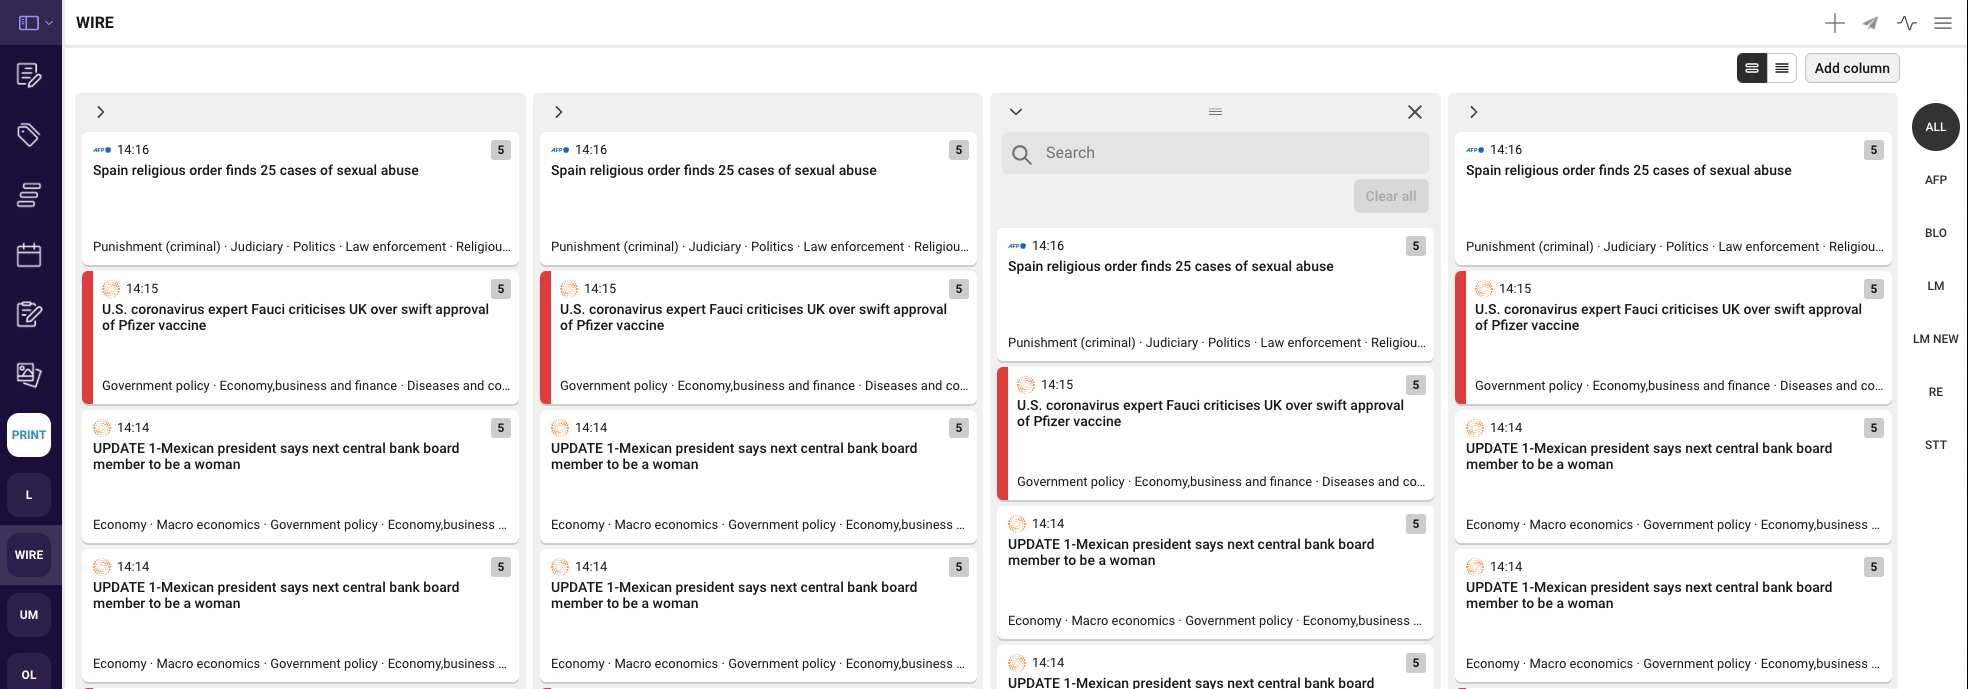Viewport: 1968px width, 689px height.
Task: Click the plus icon in top bar
Action: [x=1834, y=23]
